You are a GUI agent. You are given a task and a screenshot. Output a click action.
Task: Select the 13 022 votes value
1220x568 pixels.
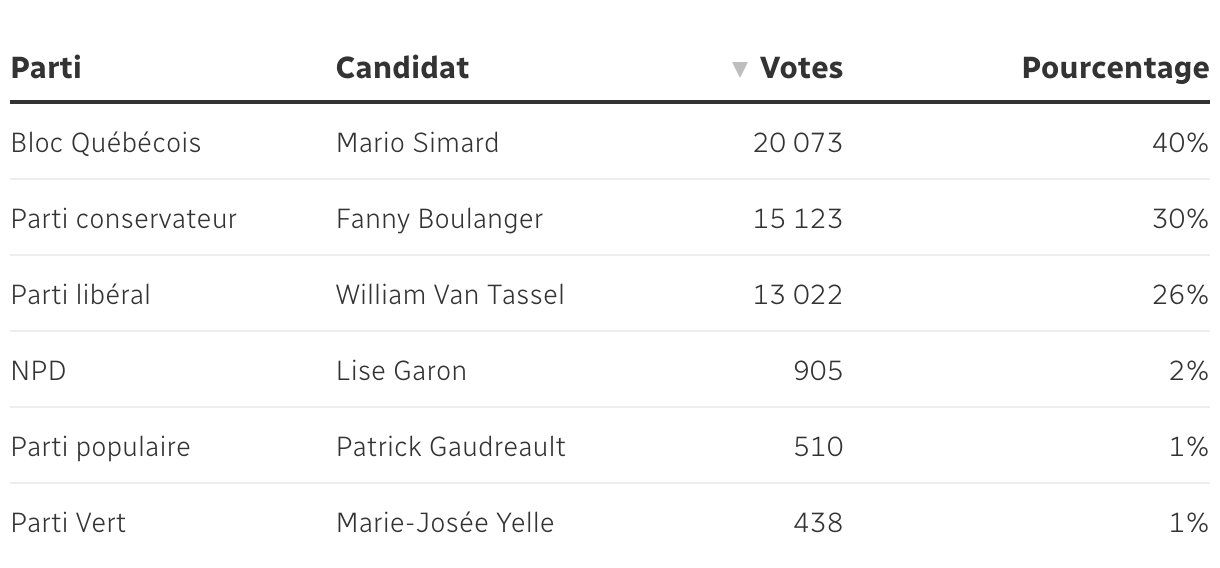[x=798, y=295]
